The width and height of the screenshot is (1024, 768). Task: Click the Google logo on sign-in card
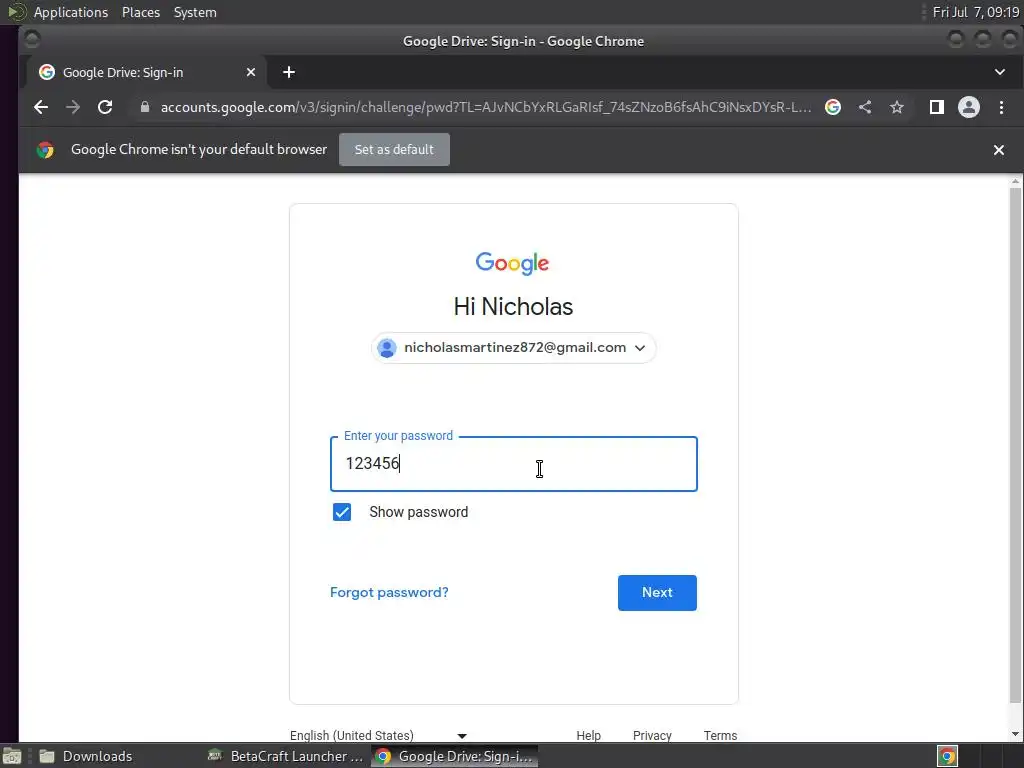pos(513,263)
